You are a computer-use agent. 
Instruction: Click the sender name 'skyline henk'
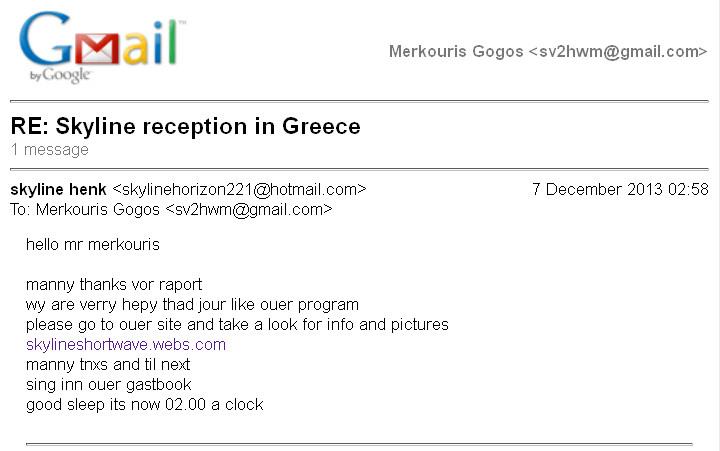pyautogui.click(x=58, y=189)
